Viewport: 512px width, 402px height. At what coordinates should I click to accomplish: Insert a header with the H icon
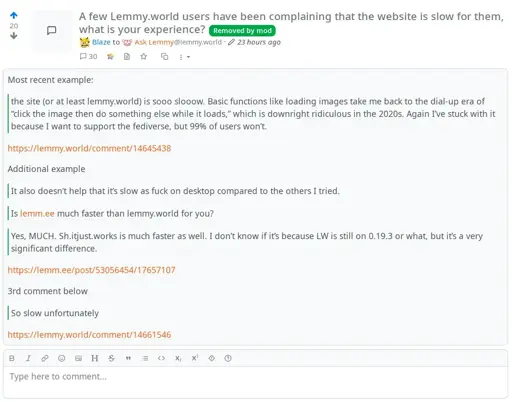coord(95,358)
